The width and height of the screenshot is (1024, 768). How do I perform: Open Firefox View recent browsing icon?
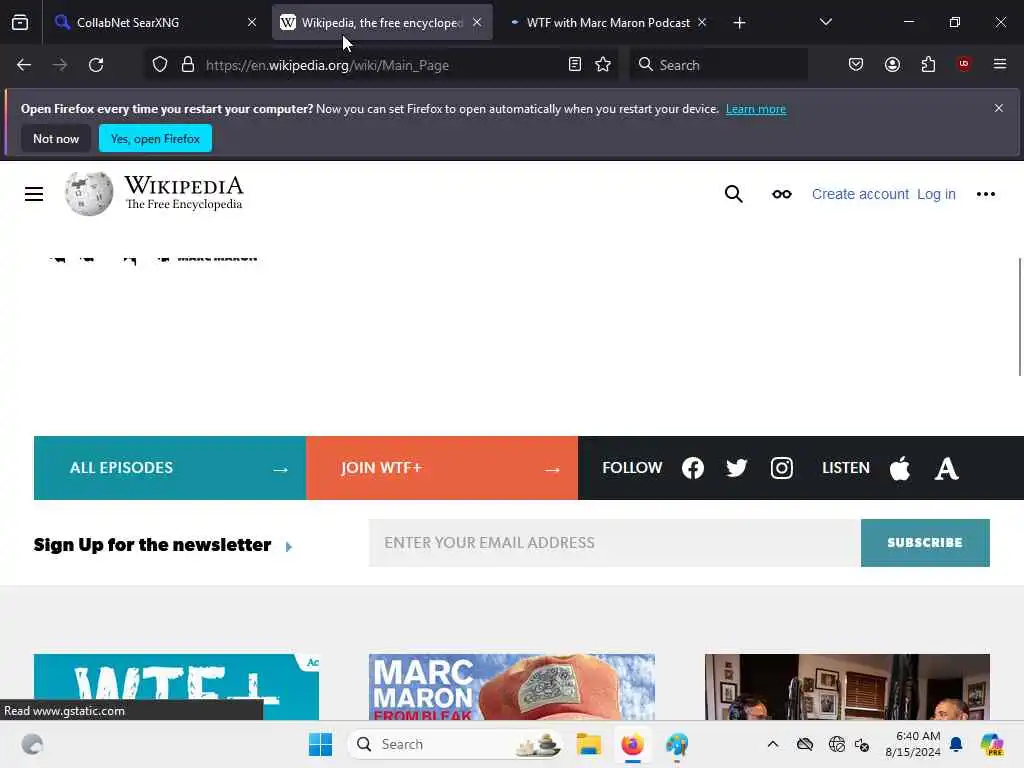click(20, 22)
